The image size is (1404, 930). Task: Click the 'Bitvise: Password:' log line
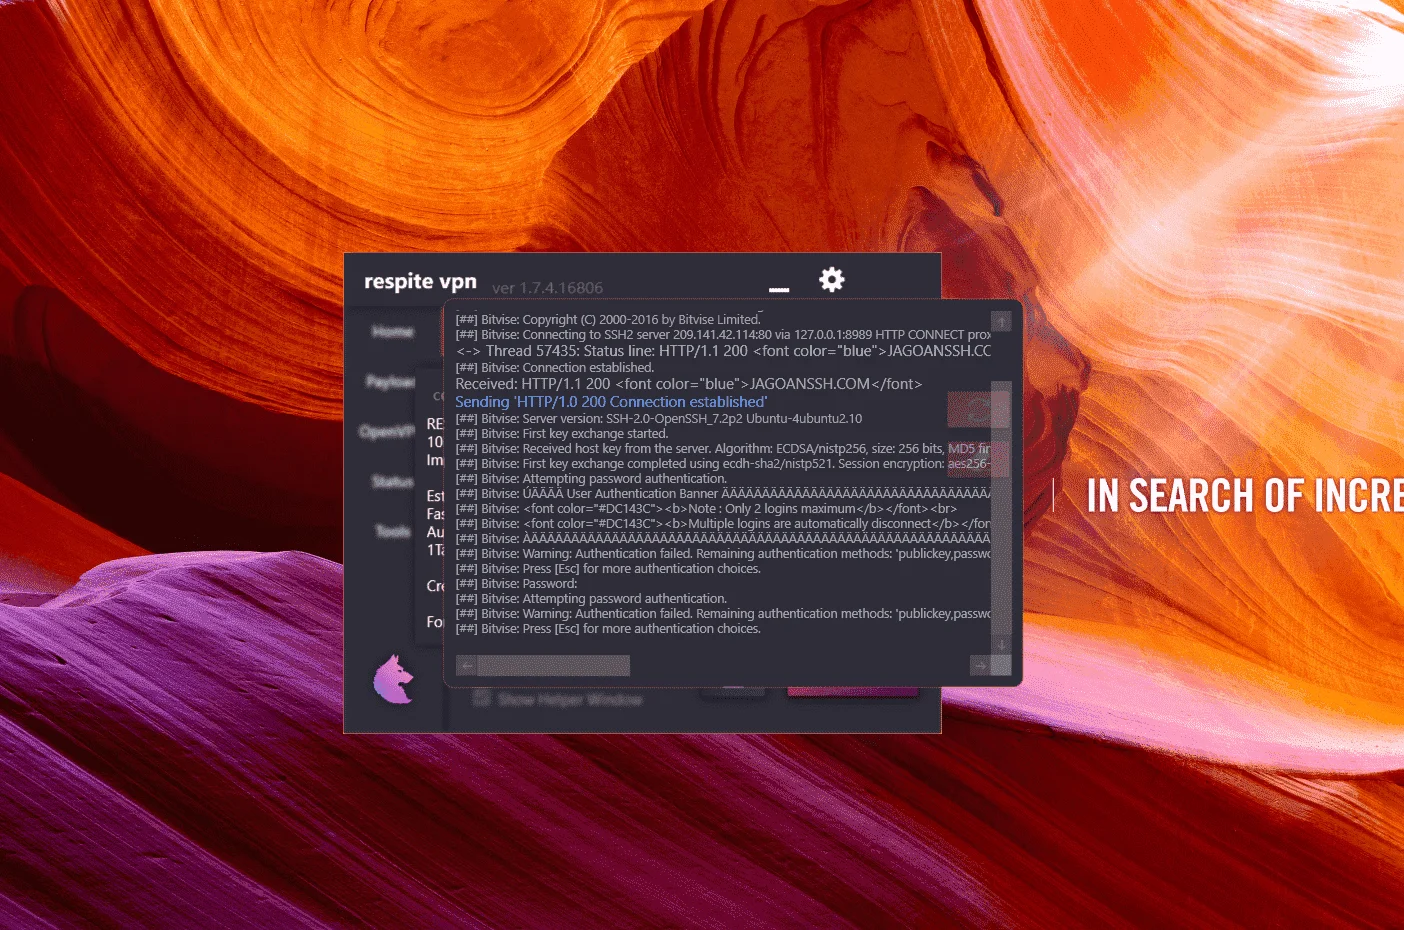pyautogui.click(x=517, y=584)
